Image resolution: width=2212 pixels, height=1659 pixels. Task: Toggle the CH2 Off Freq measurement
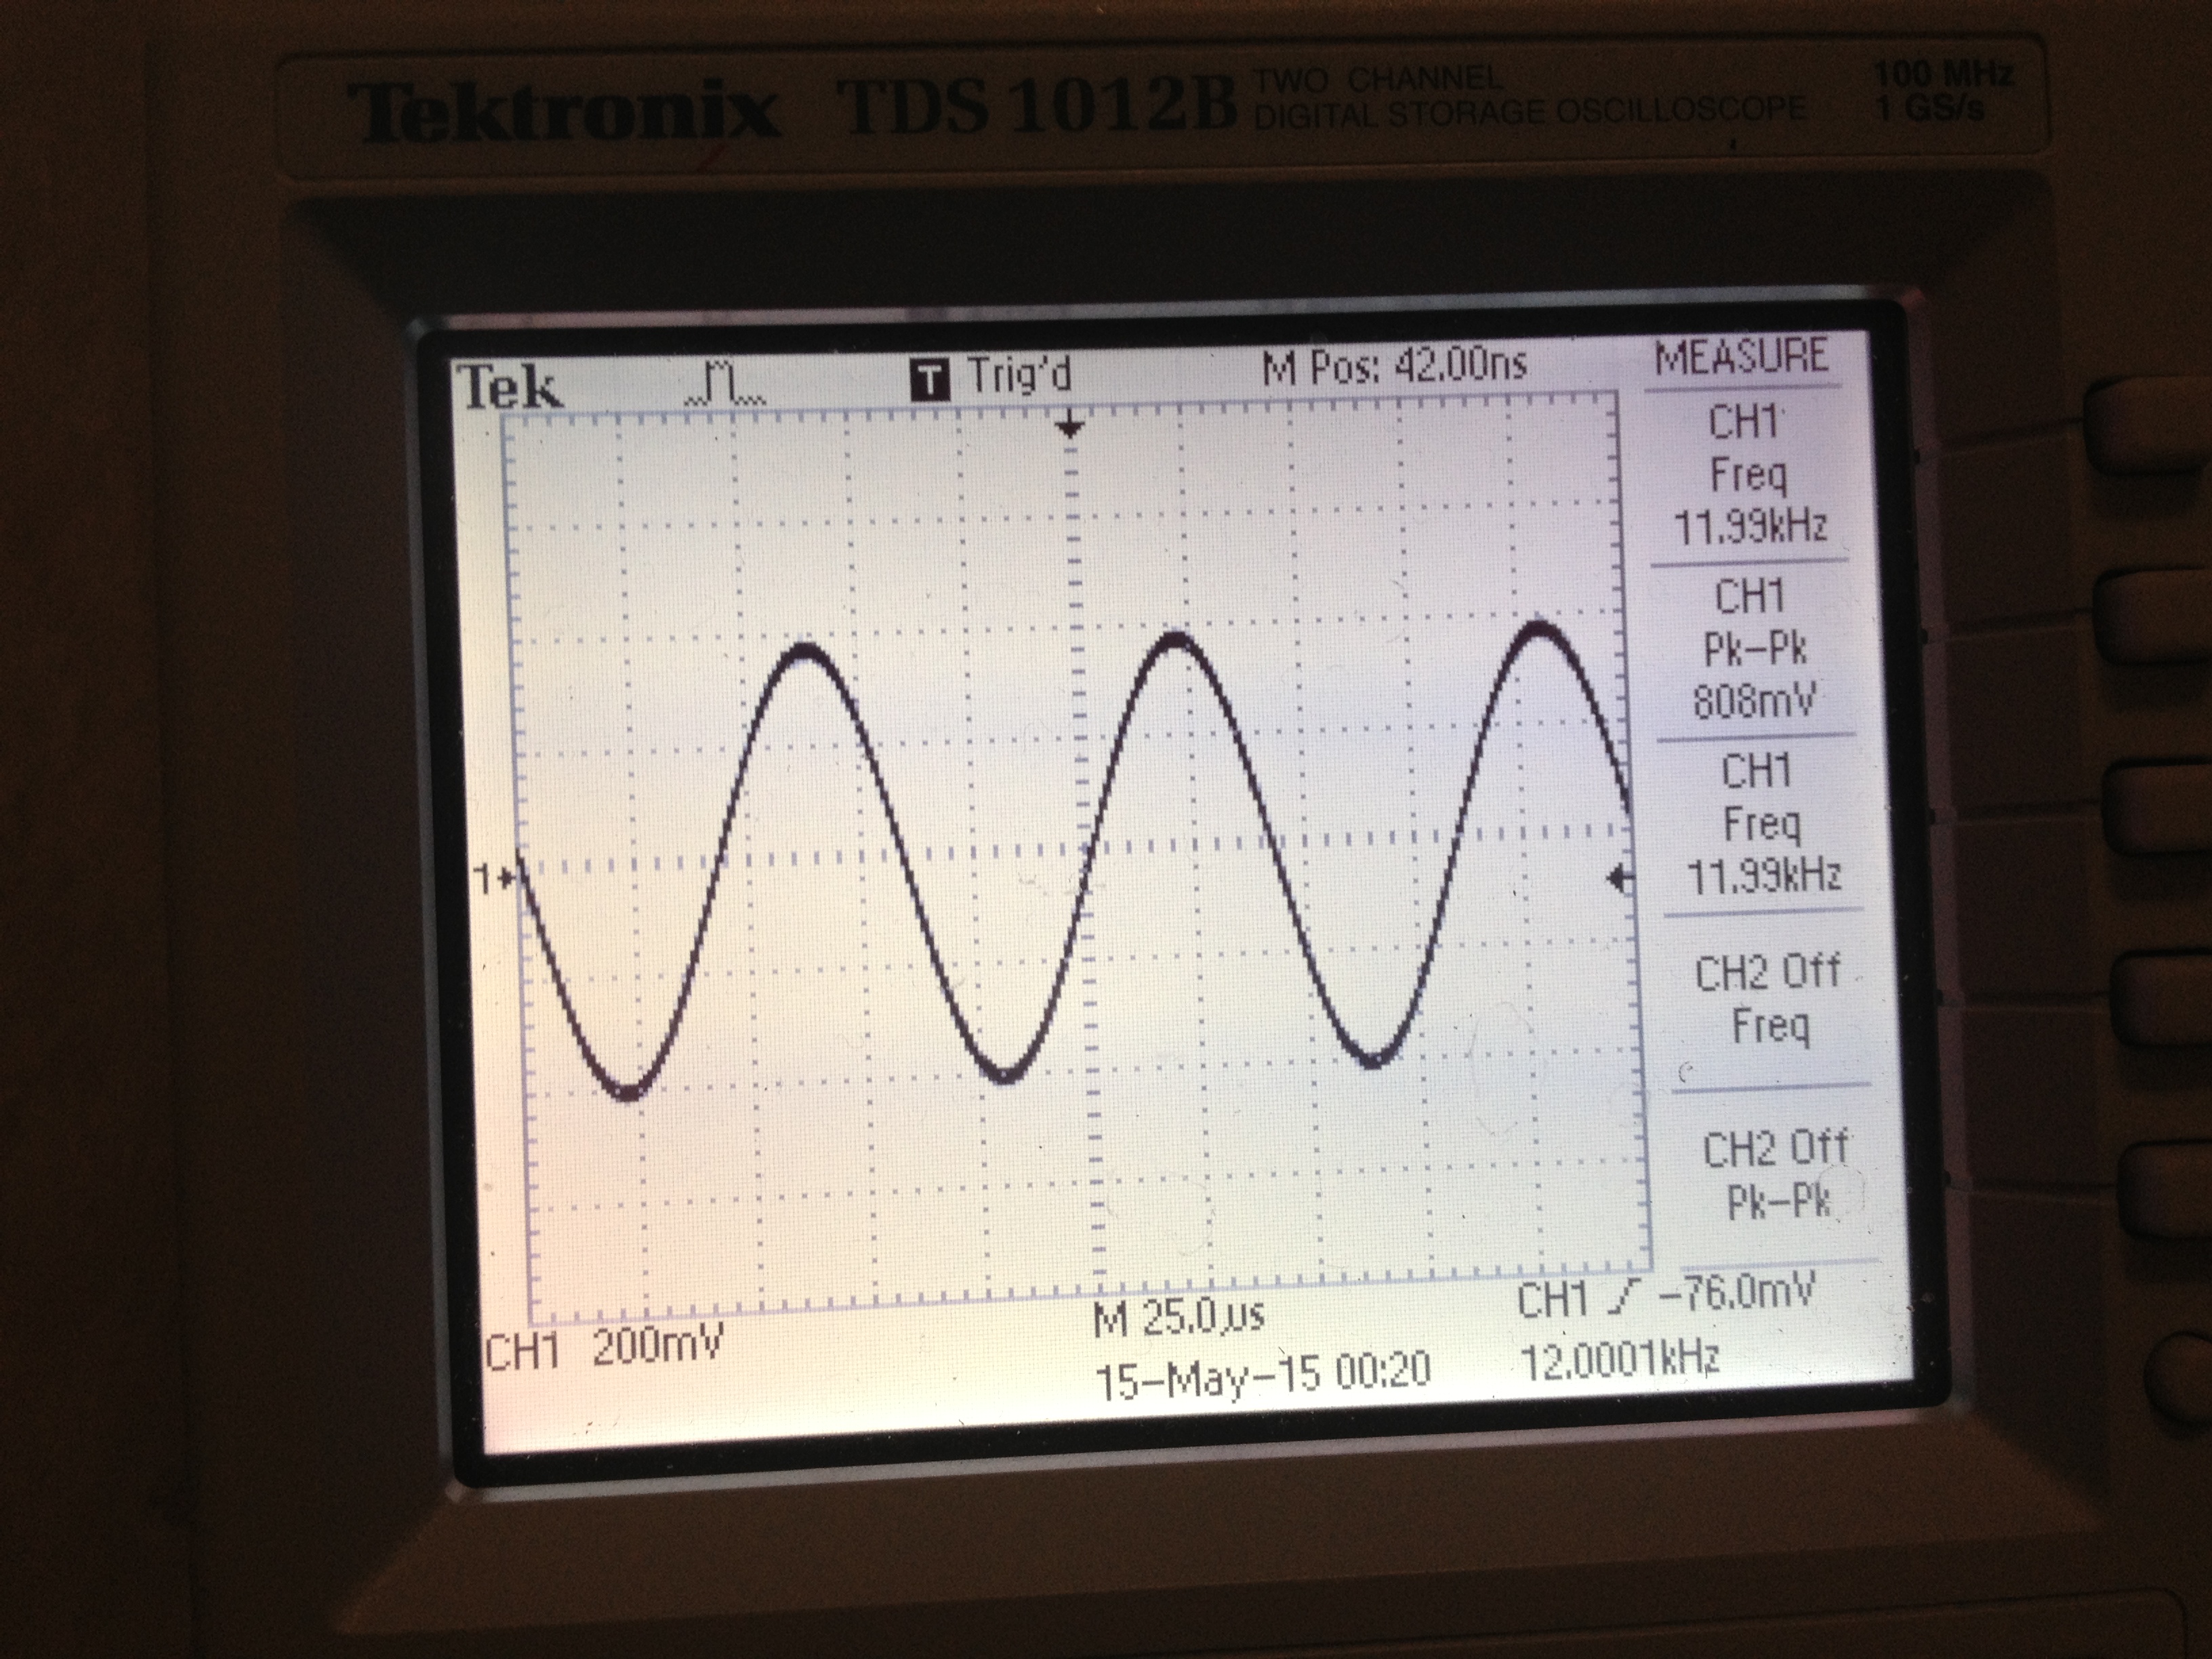(1768, 998)
